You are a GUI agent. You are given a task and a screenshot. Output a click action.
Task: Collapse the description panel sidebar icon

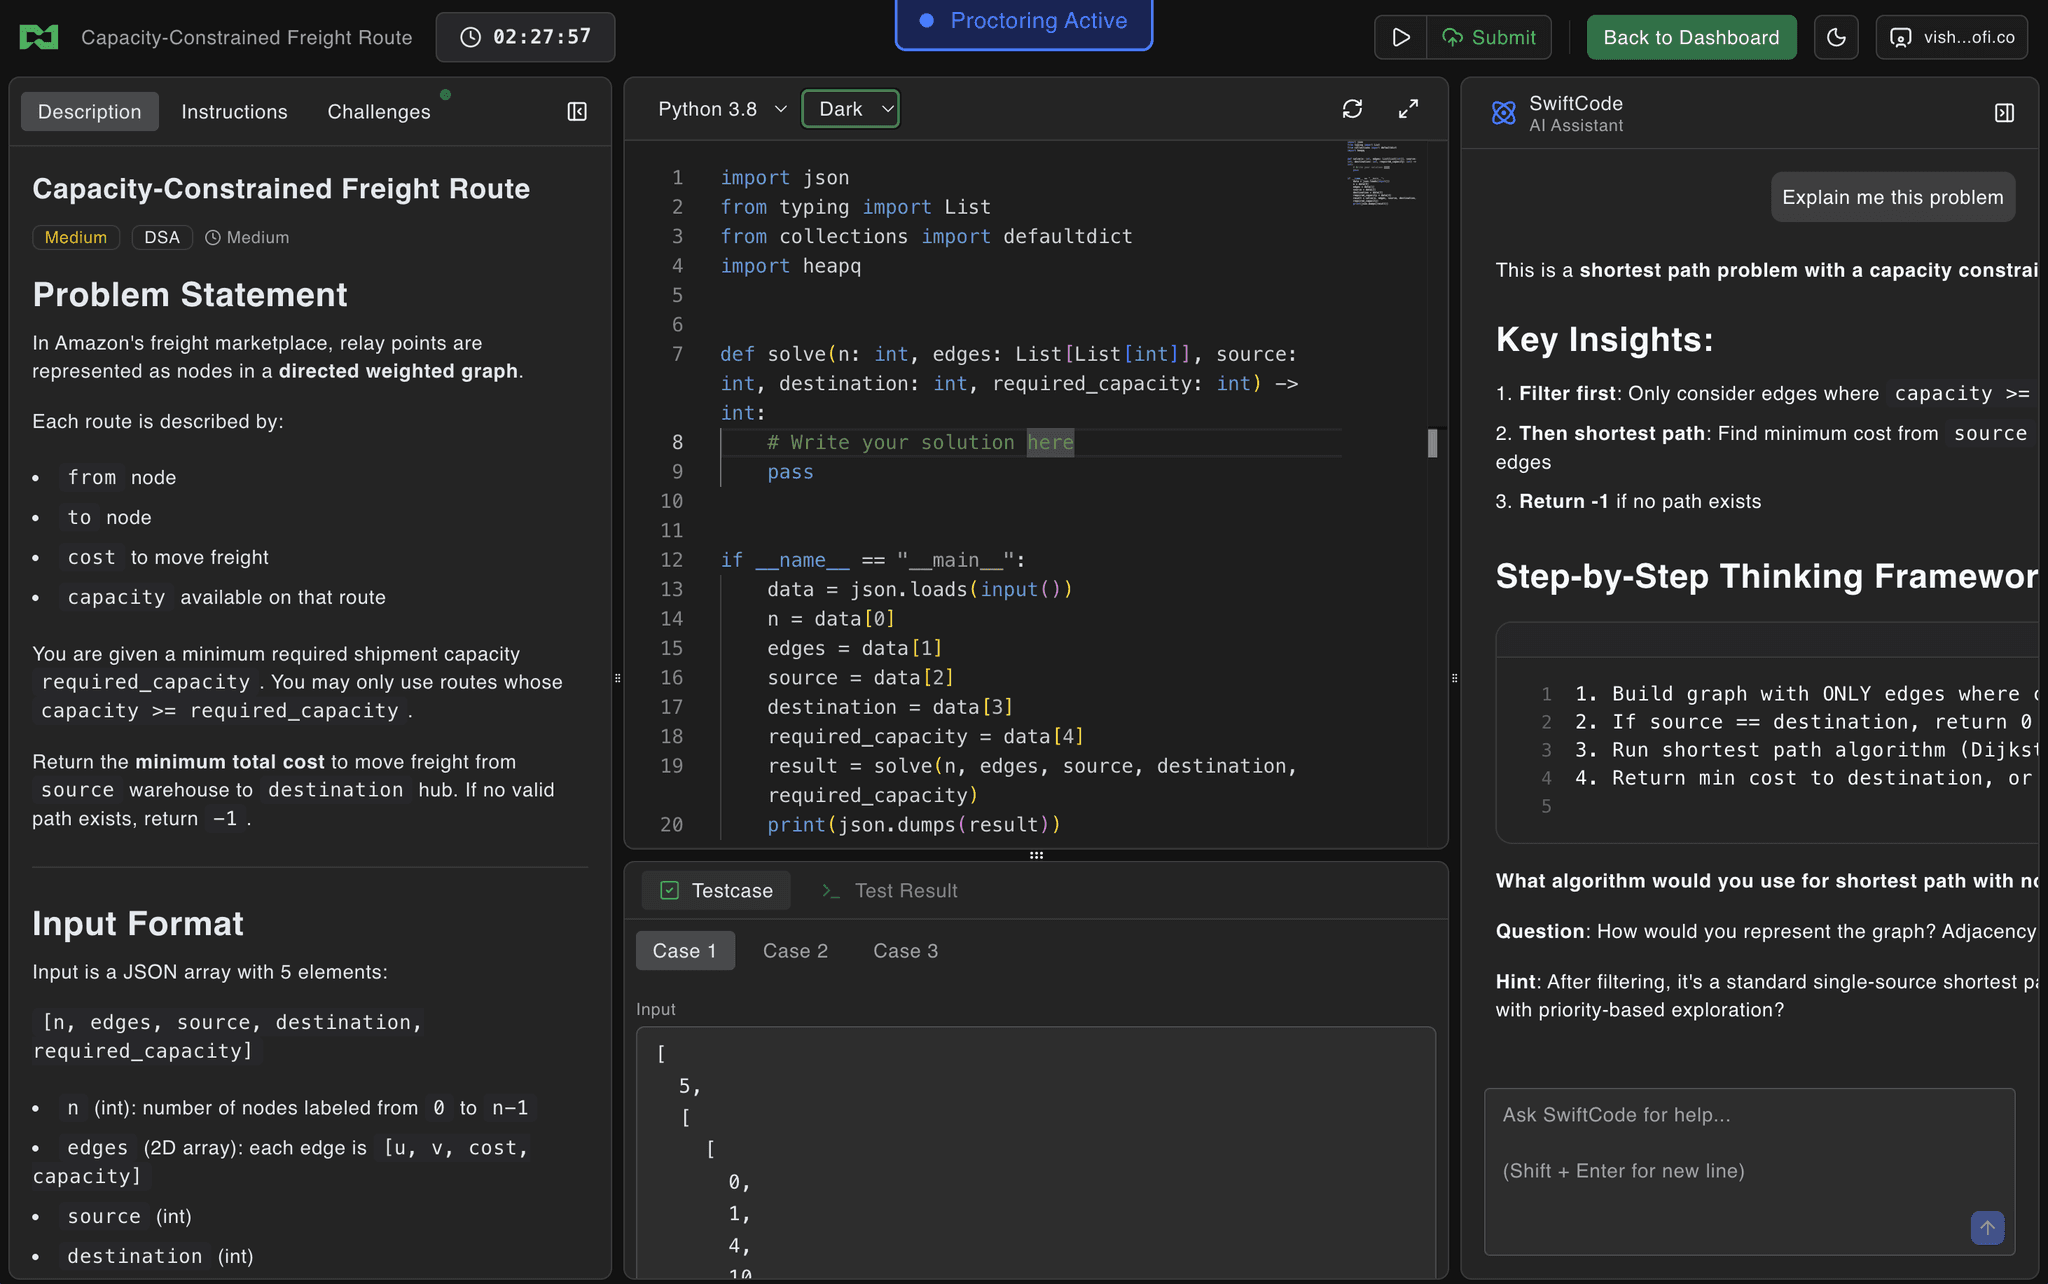coord(577,111)
